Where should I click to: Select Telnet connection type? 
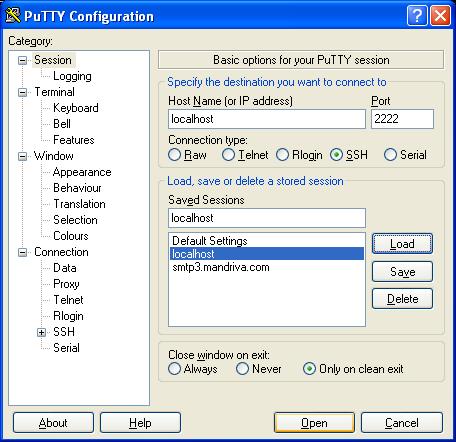245,155
